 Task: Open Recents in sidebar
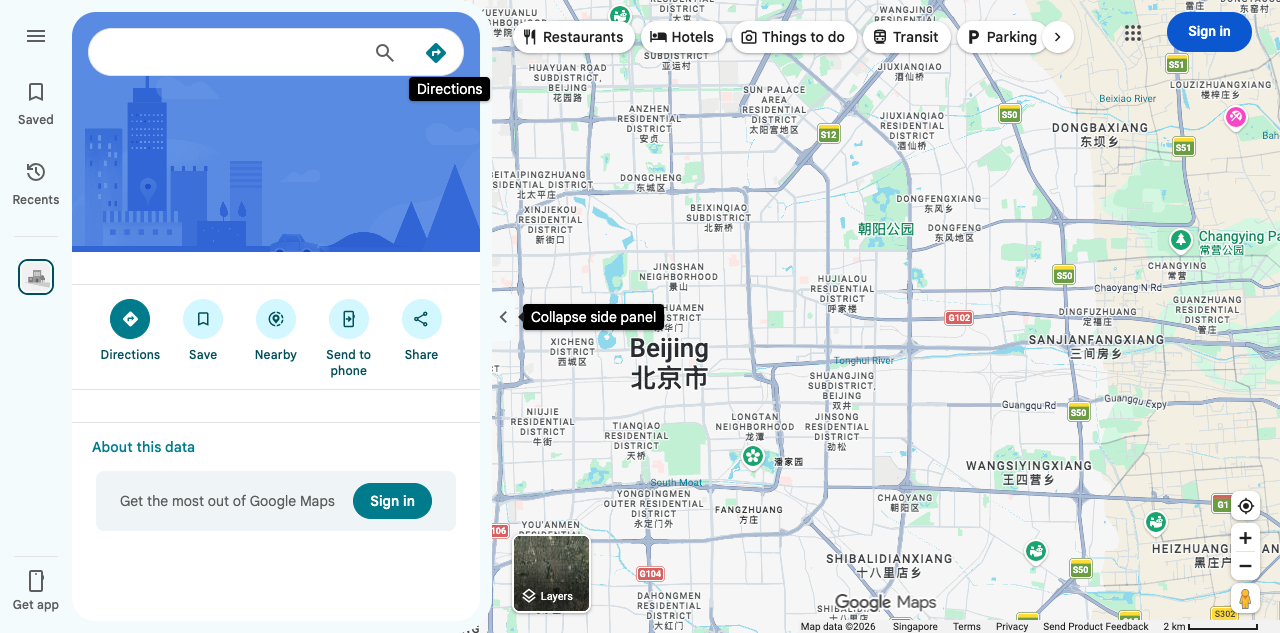point(36,183)
